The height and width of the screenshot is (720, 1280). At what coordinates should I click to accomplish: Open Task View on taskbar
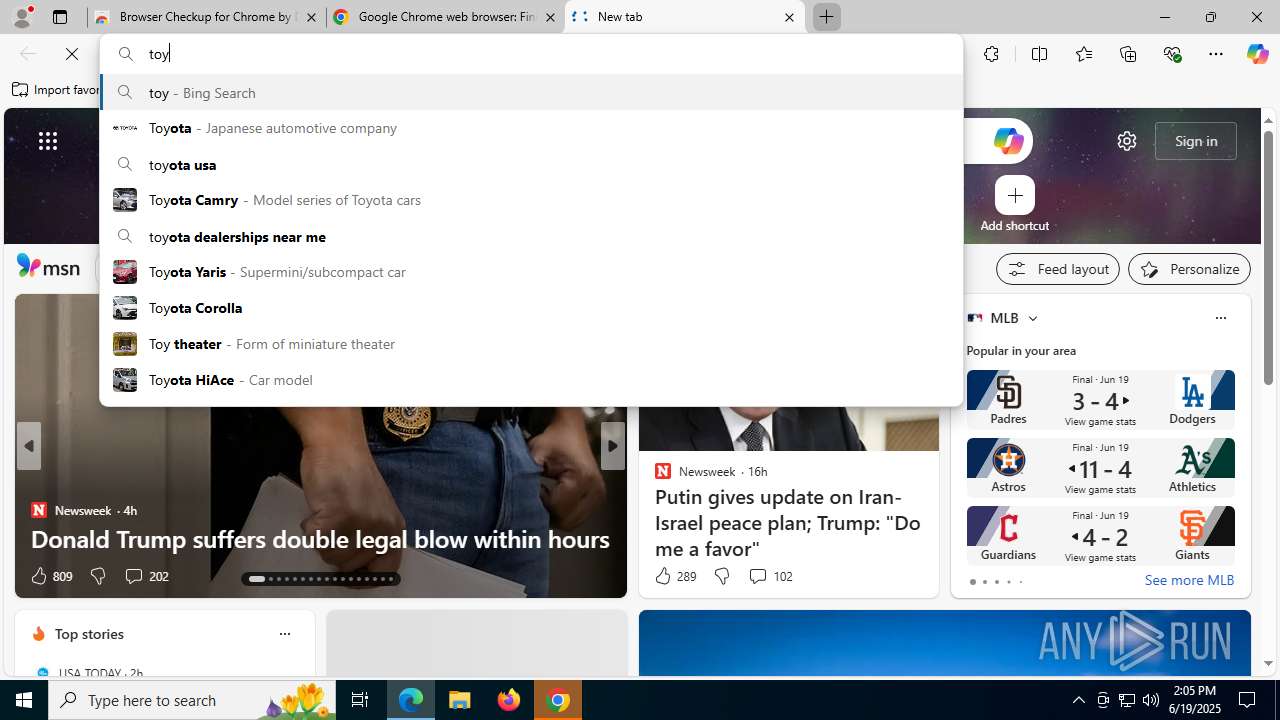pos(360,700)
